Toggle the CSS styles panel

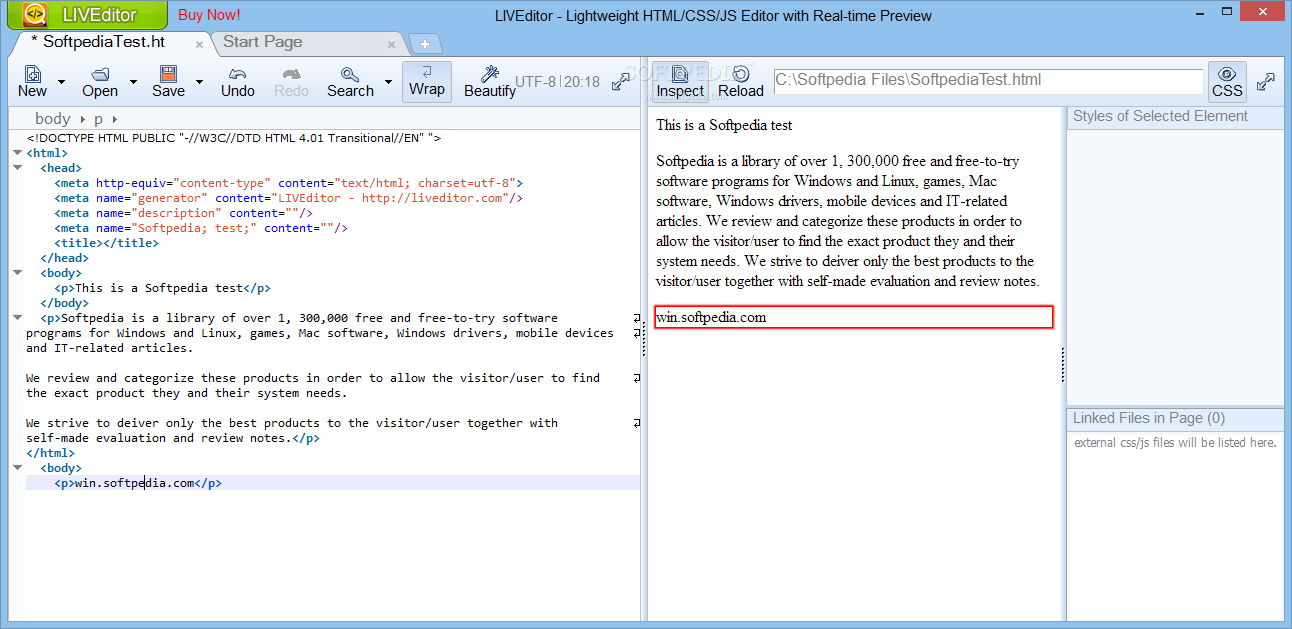(1227, 82)
